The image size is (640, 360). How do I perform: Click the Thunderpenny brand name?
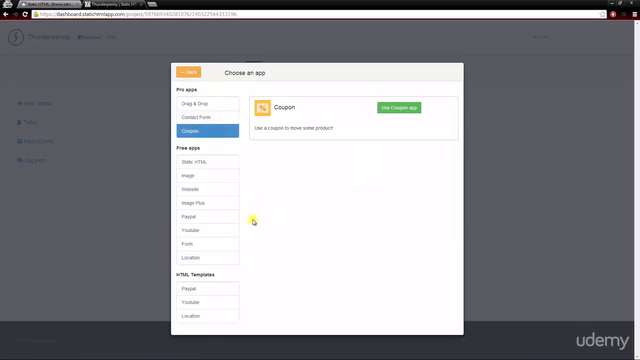coord(49,37)
